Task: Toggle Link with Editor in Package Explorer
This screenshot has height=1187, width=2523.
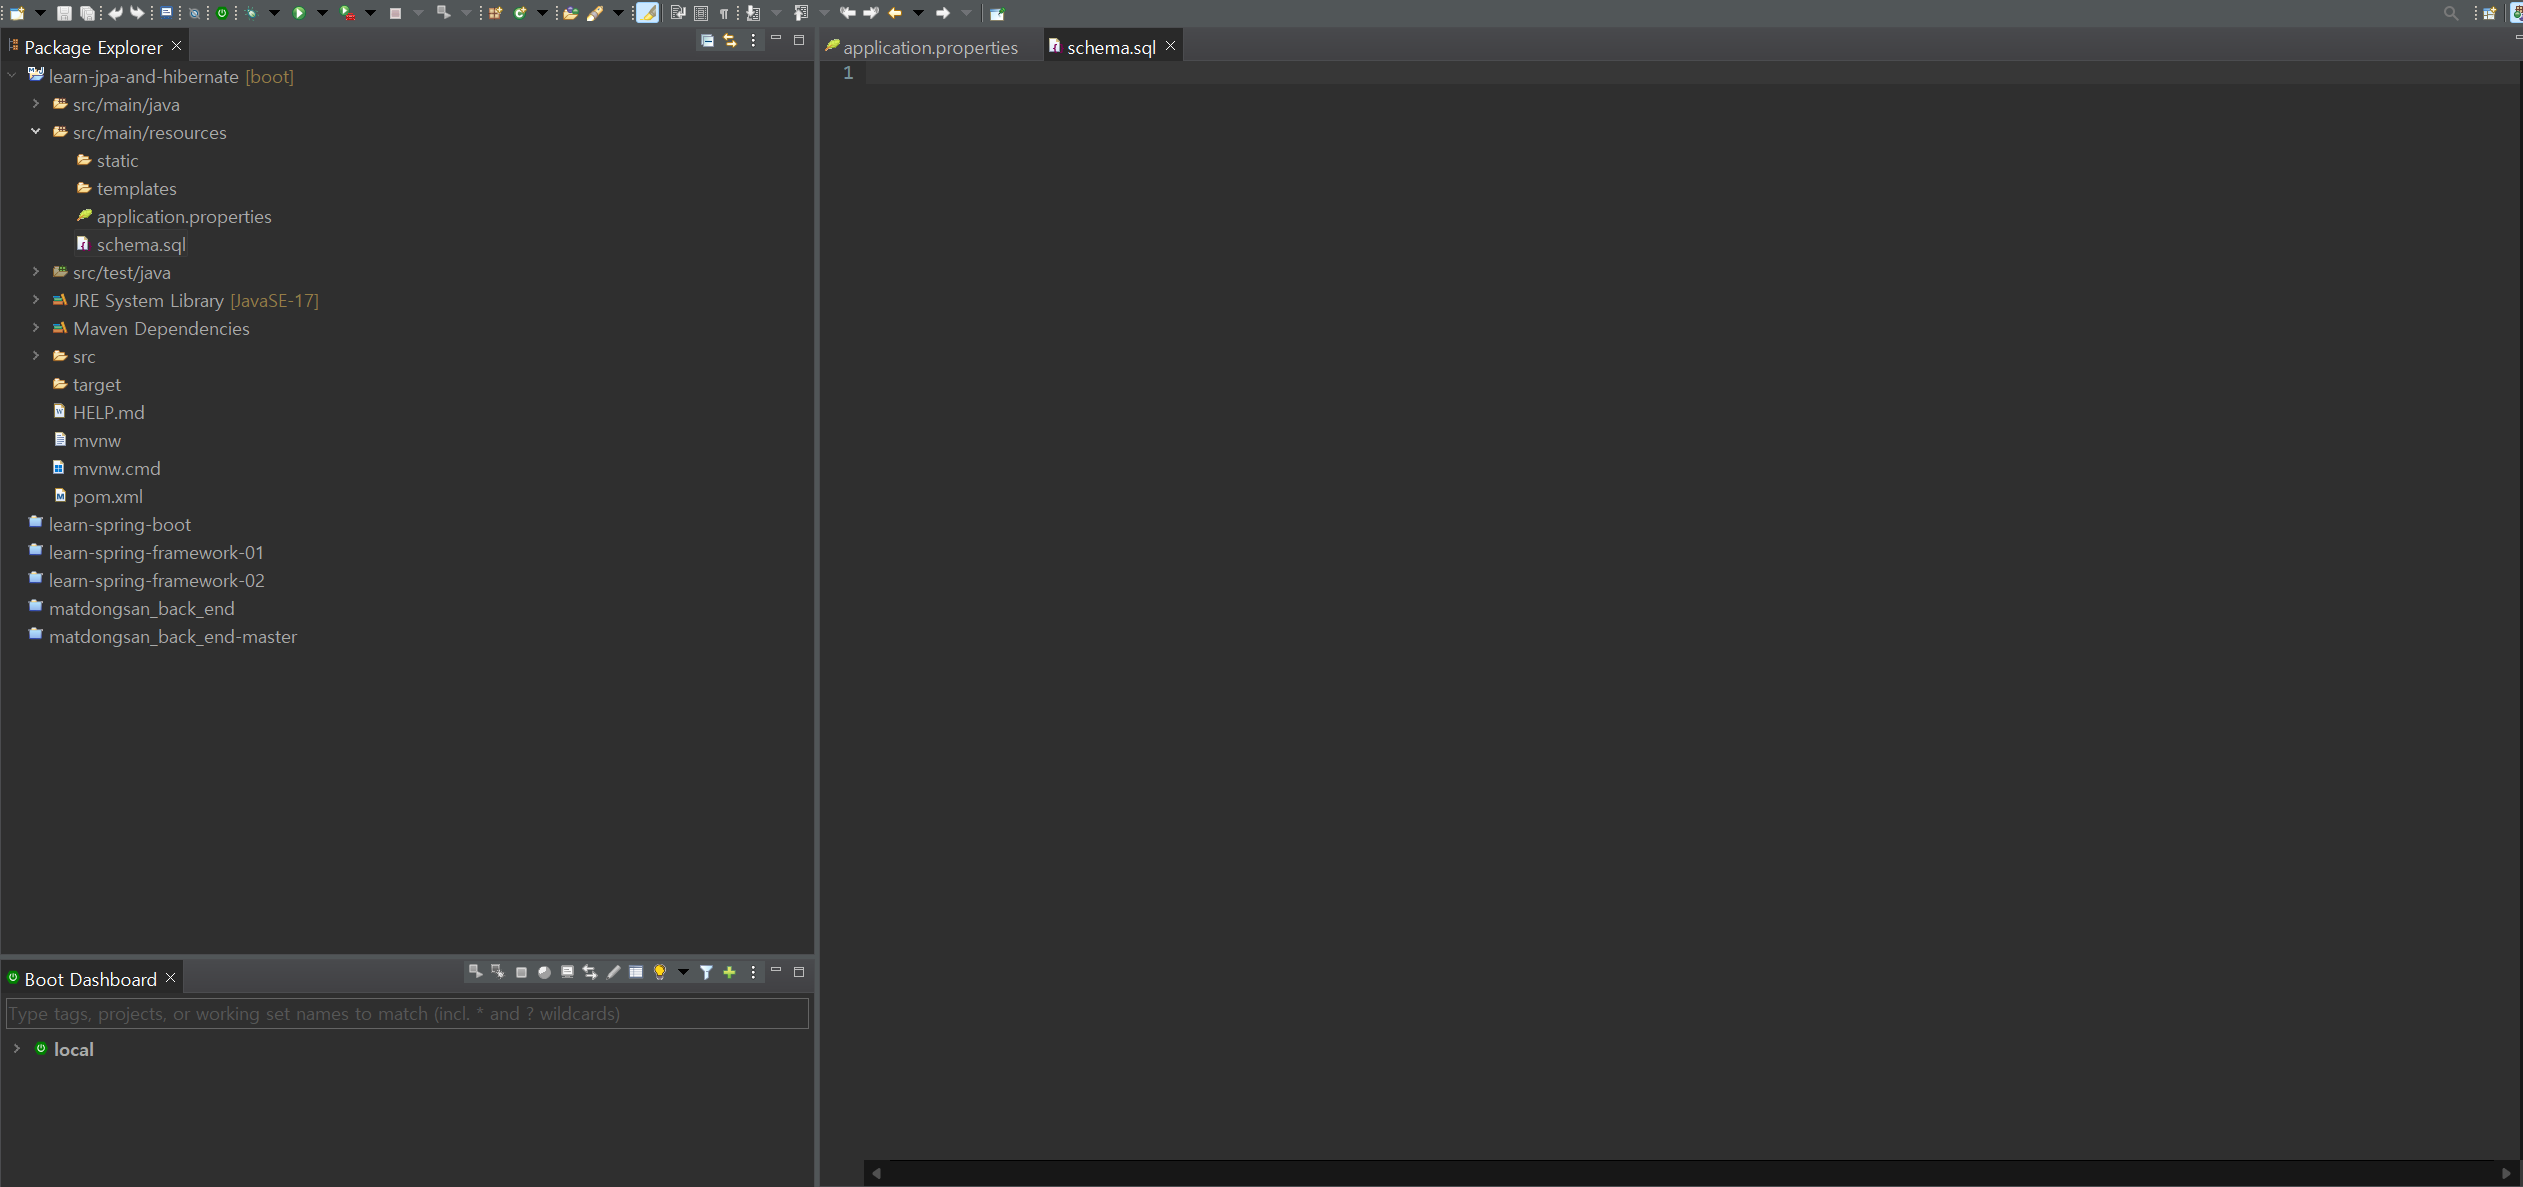Action: click(729, 41)
